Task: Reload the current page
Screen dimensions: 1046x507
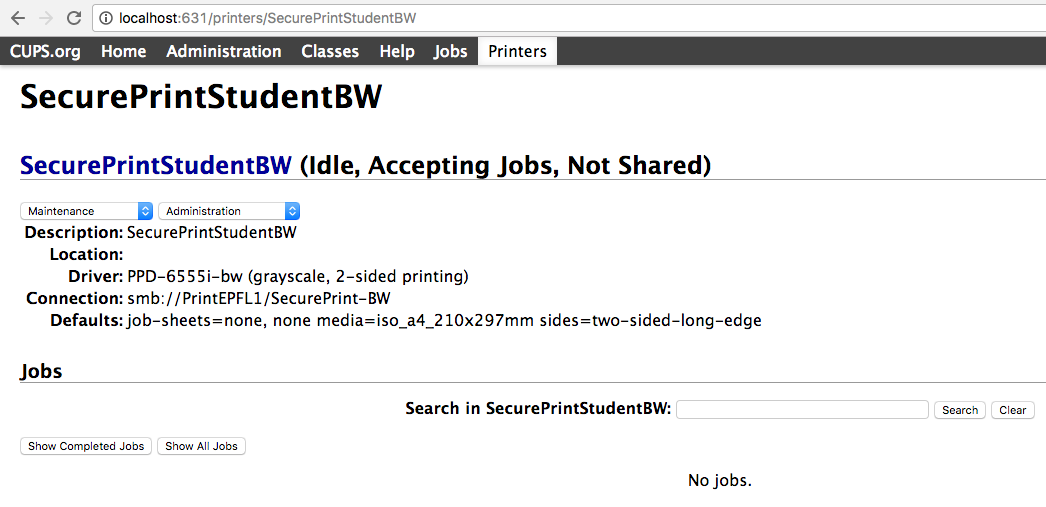Action: (x=73, y=18)
